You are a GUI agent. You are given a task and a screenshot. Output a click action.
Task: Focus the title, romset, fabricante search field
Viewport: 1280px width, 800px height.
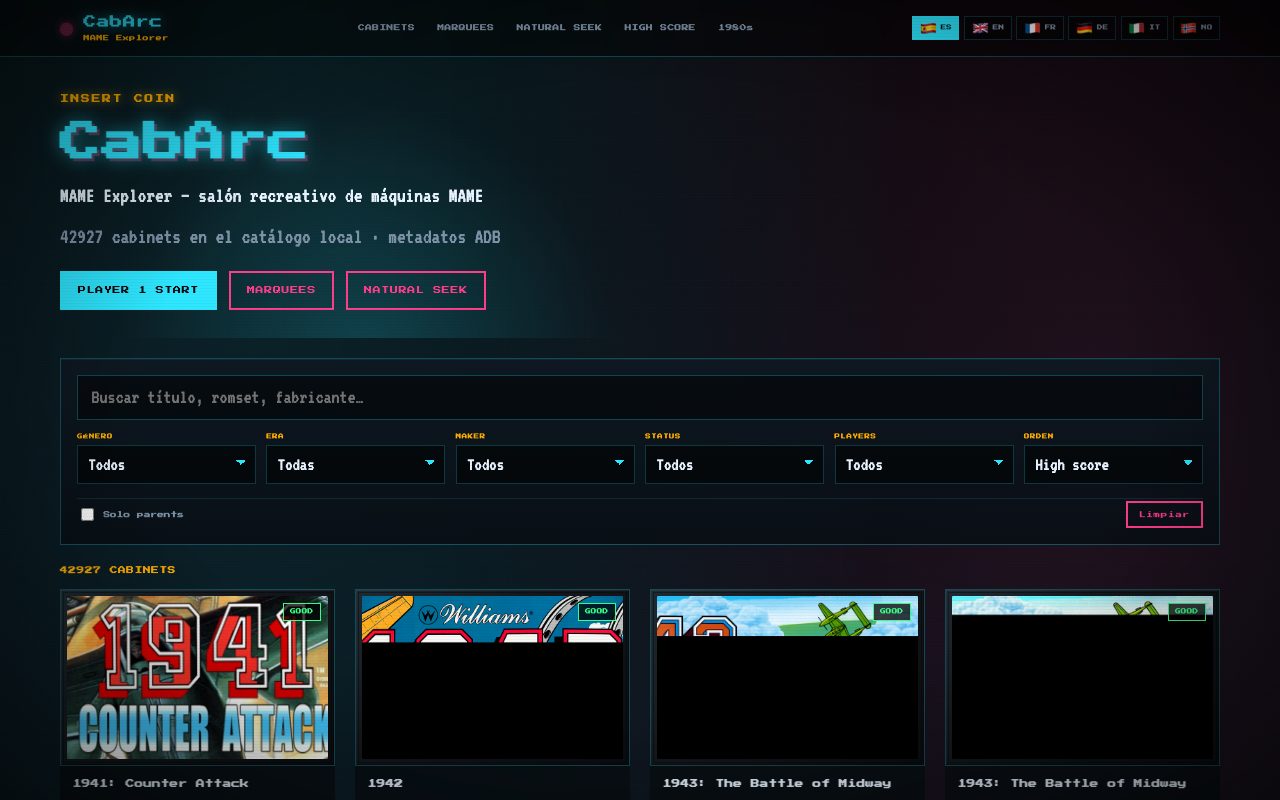tap(640, 397)
